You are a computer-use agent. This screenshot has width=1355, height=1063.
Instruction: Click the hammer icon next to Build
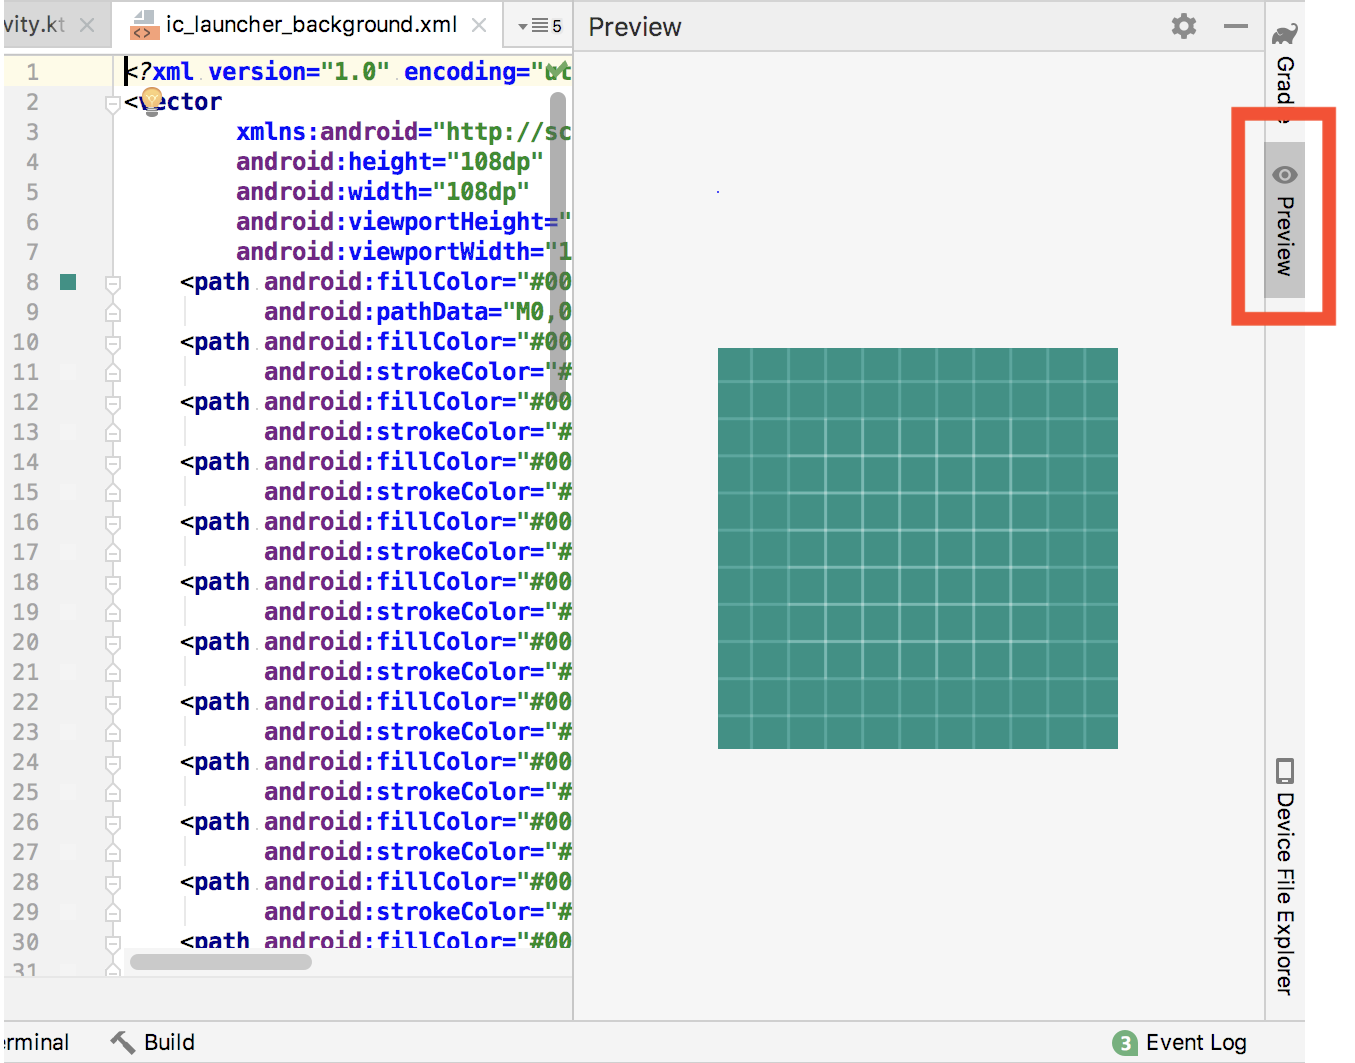123,1042
